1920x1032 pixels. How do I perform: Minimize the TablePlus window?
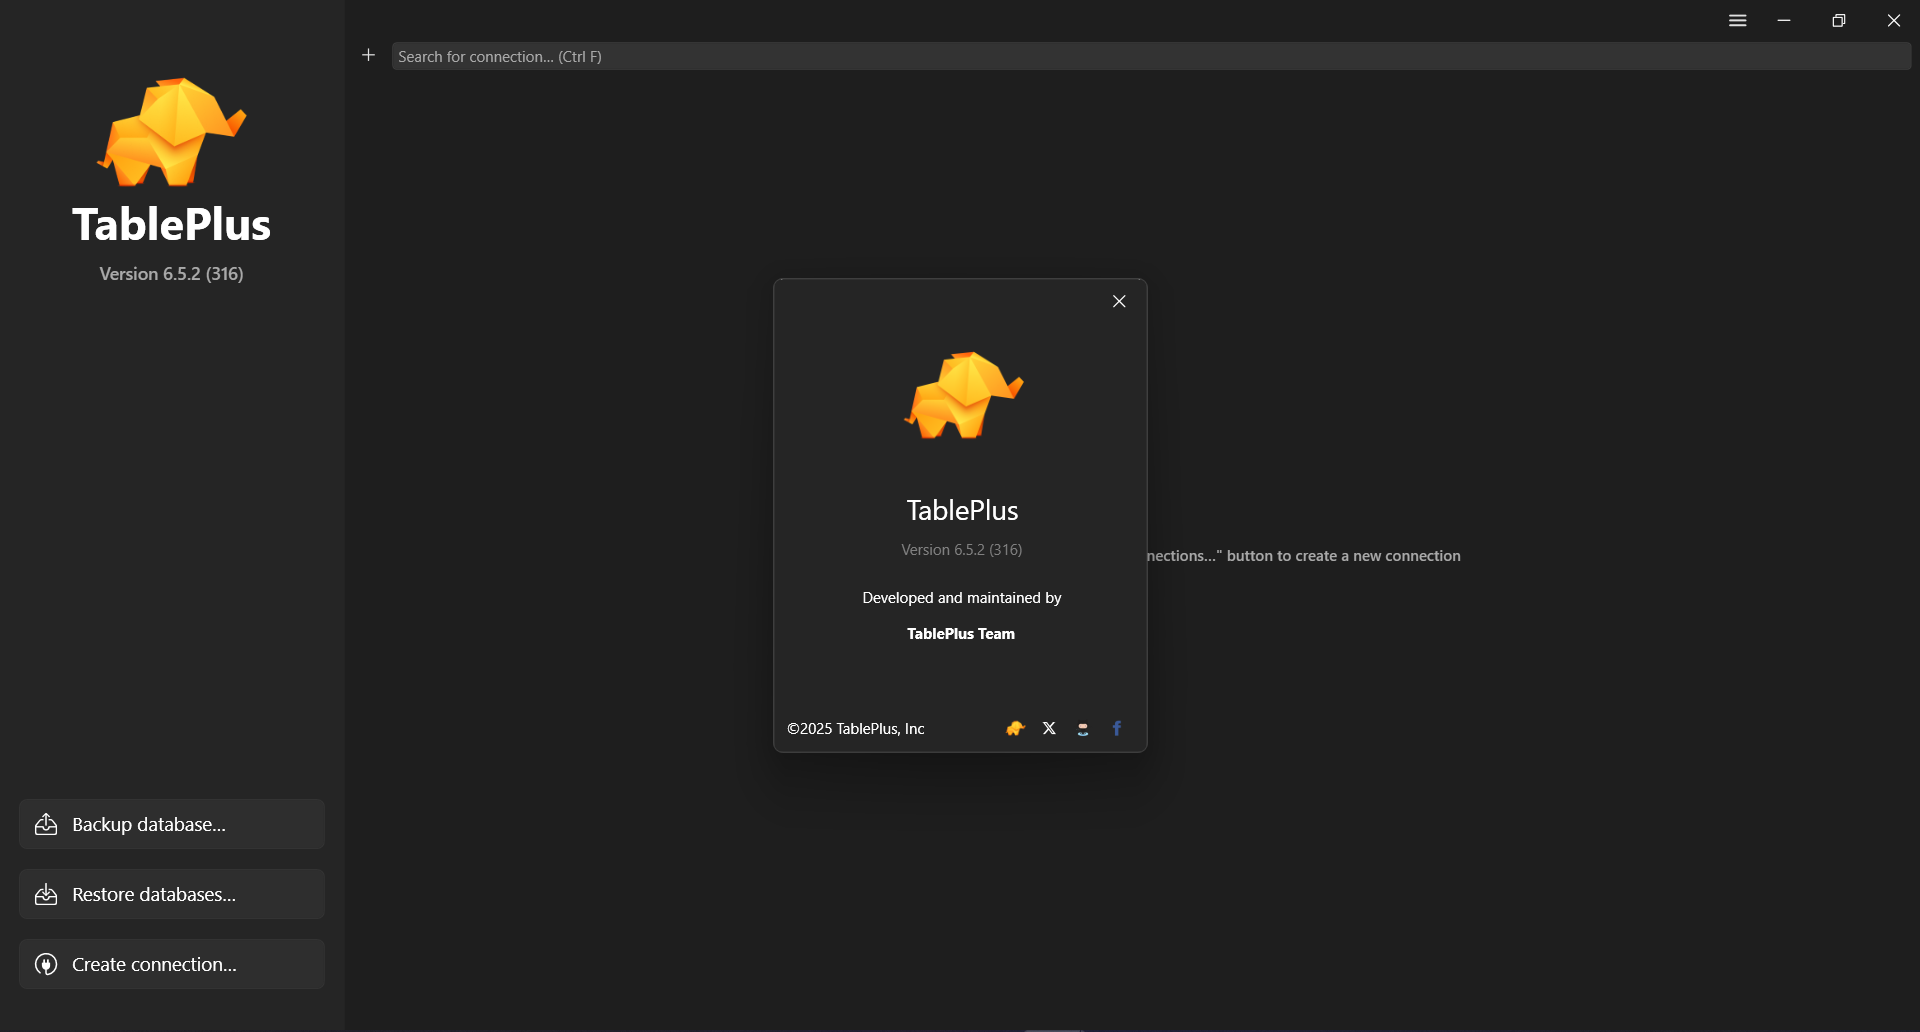(1784, 20)
